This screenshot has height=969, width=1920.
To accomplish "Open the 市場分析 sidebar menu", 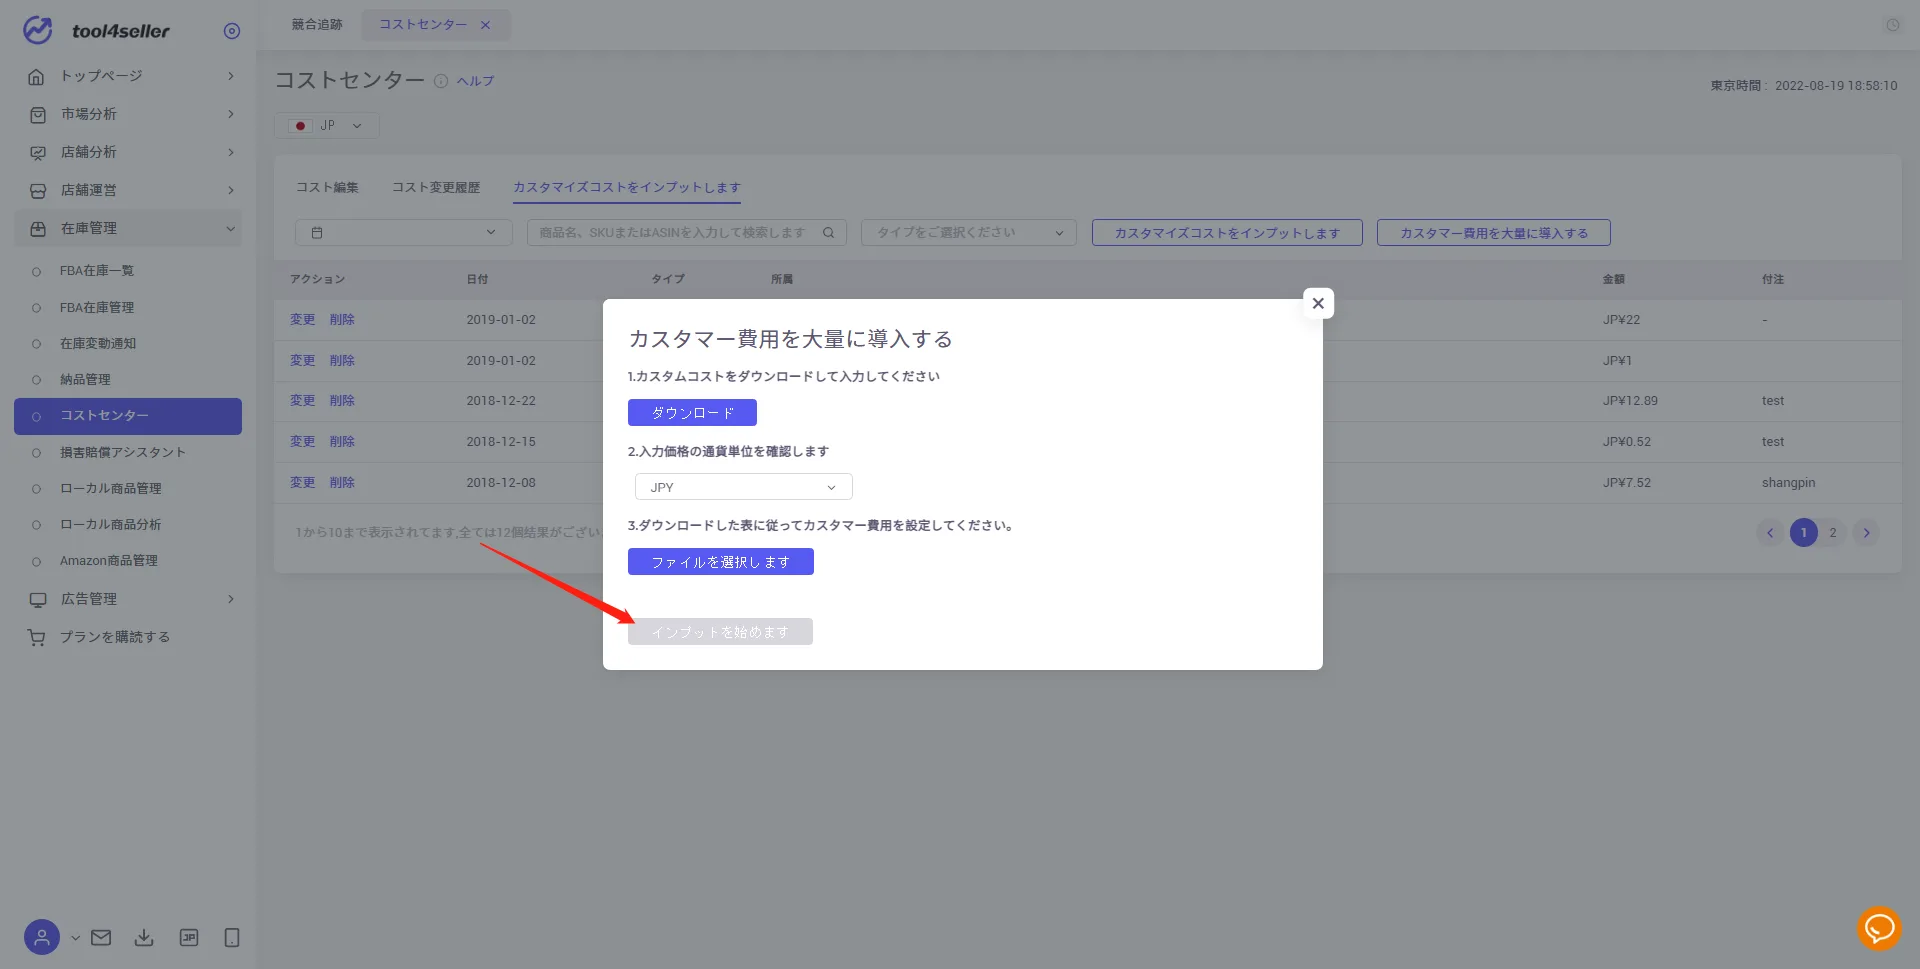I will click(x=128, y=114).
